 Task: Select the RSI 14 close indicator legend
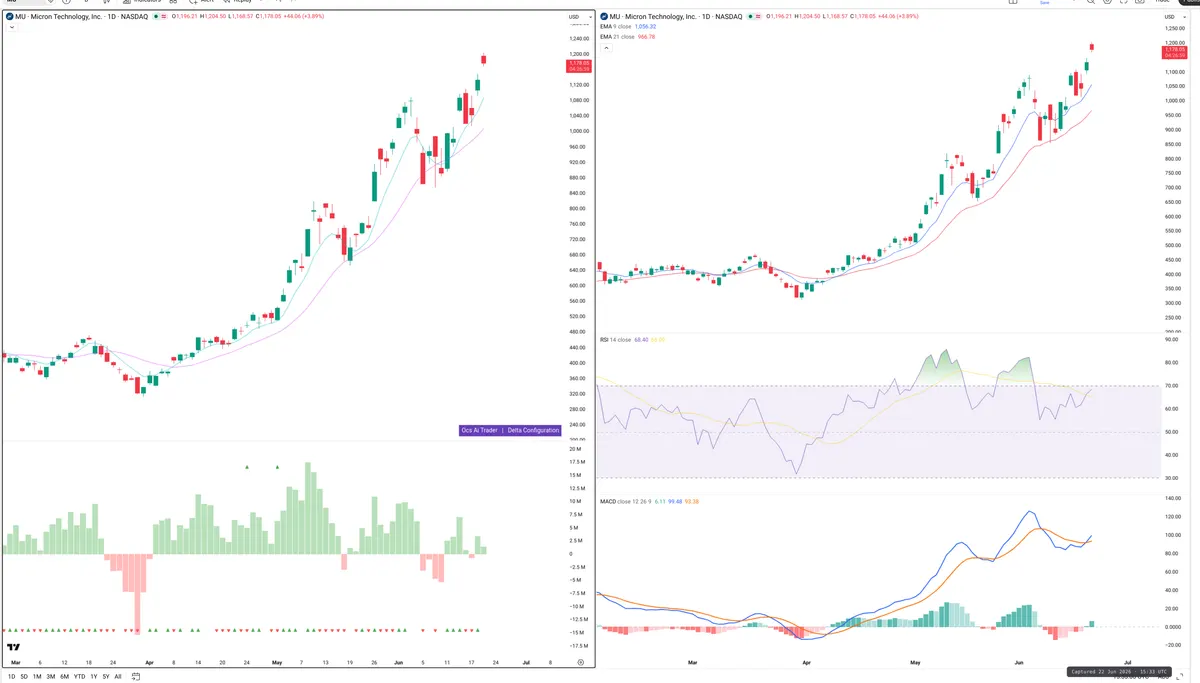[615, 340]
